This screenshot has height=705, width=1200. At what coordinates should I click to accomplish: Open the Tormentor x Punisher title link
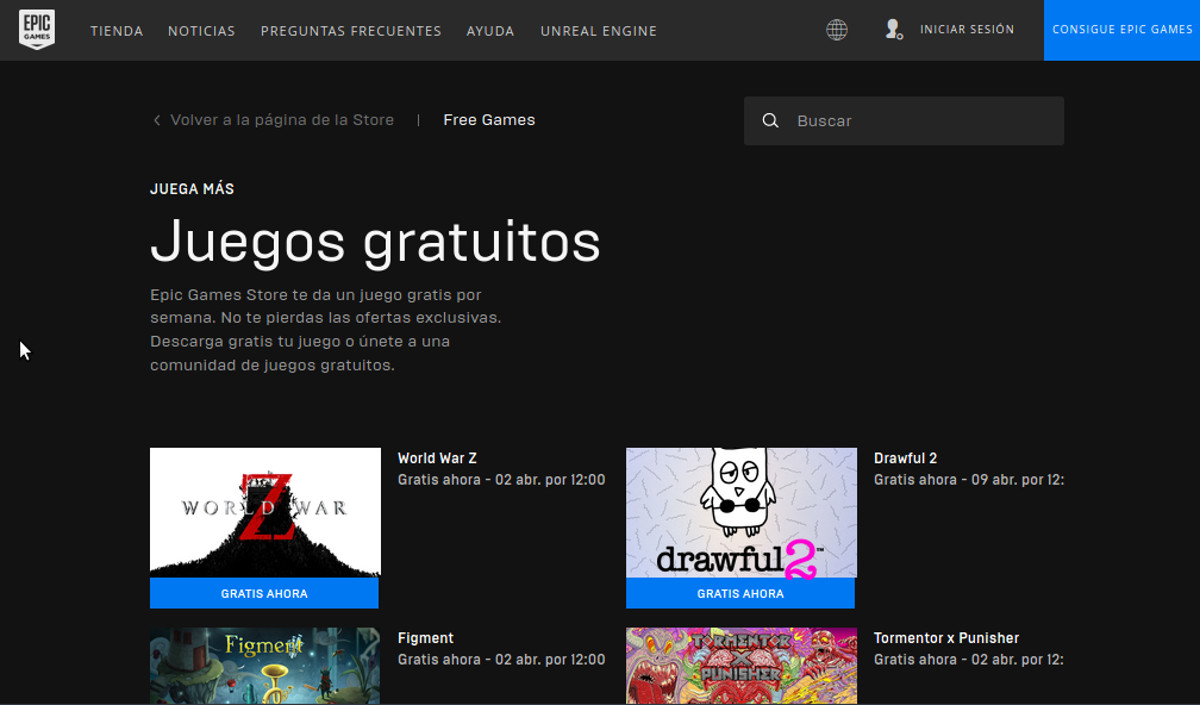946,638
